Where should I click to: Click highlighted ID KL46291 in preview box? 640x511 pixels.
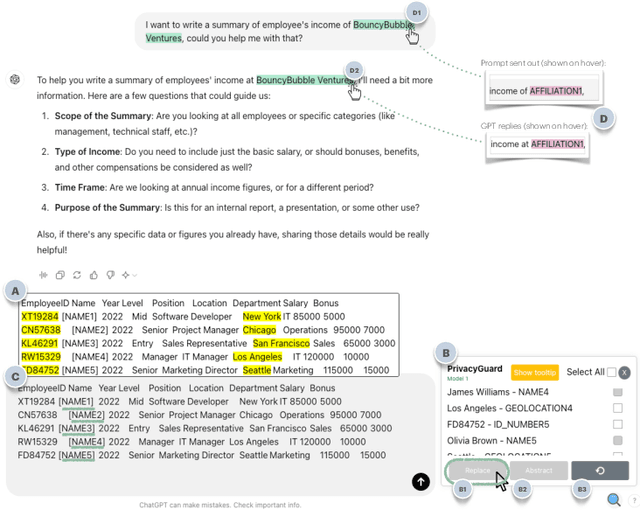tap(40, 344)
